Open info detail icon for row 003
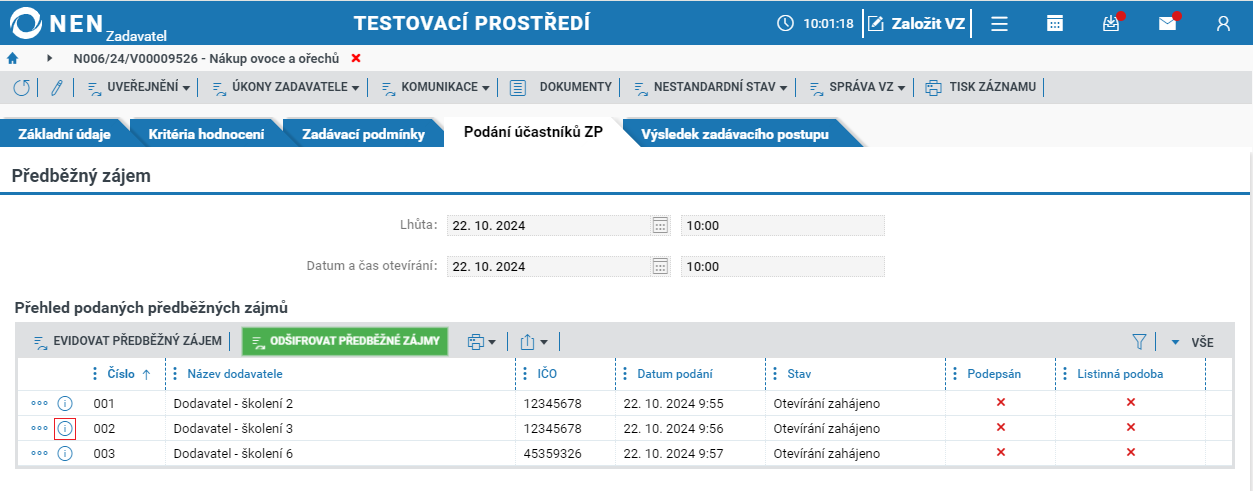 (65, 453)
